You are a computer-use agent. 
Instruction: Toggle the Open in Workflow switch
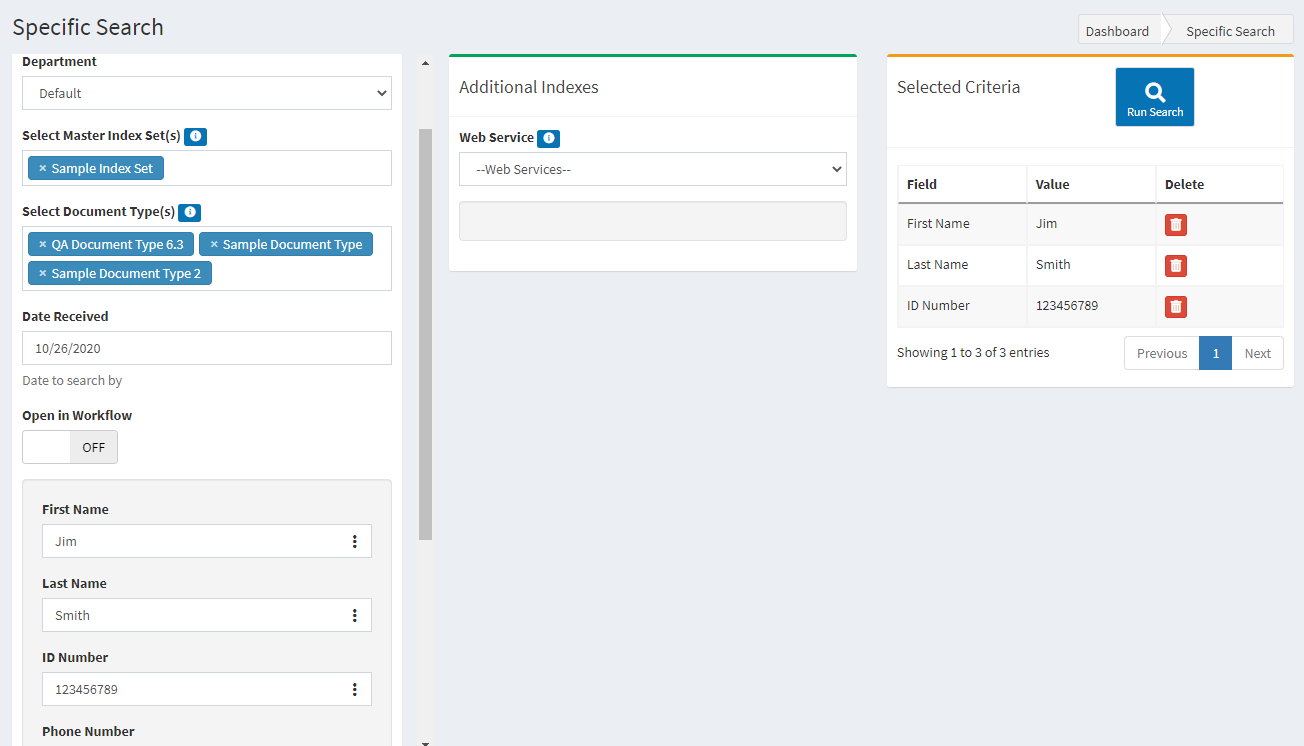[x=70, y=448]
